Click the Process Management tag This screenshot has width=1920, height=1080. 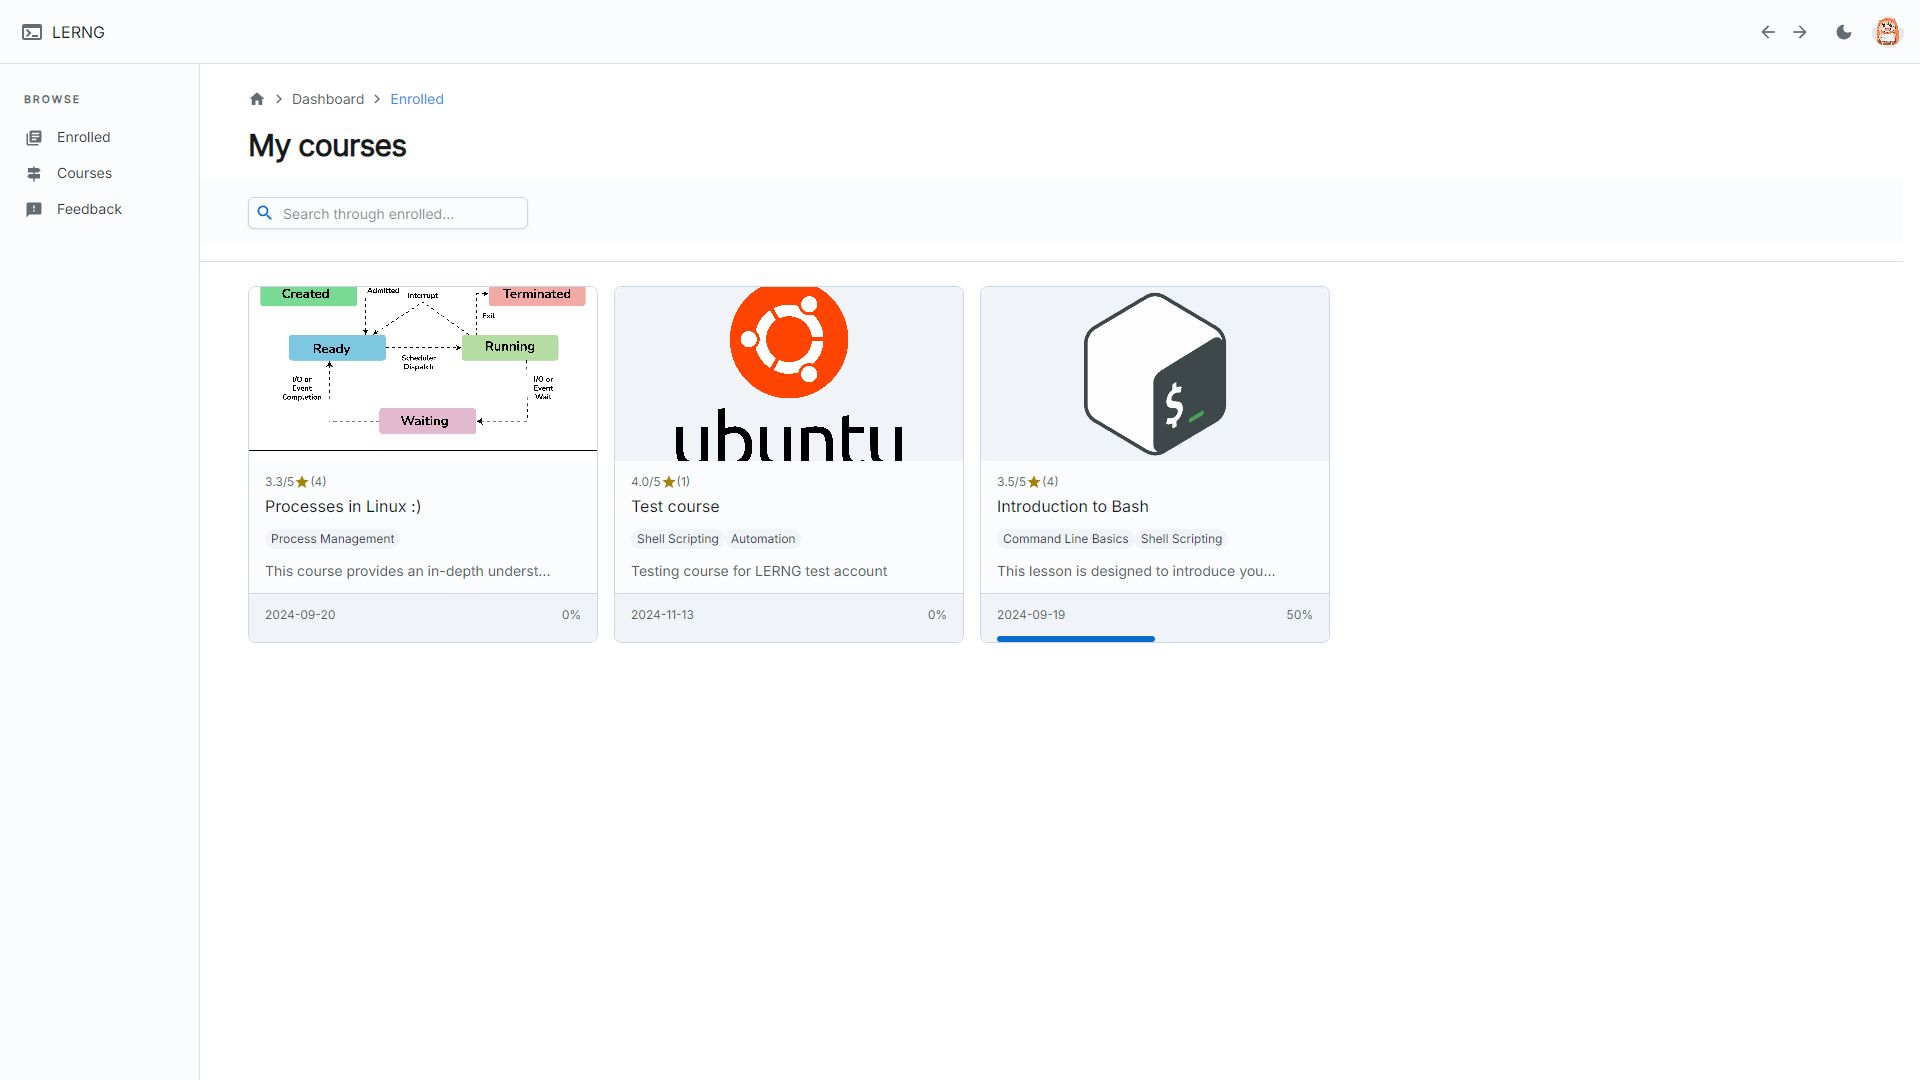pyautogui.click(x=332, y=539)
